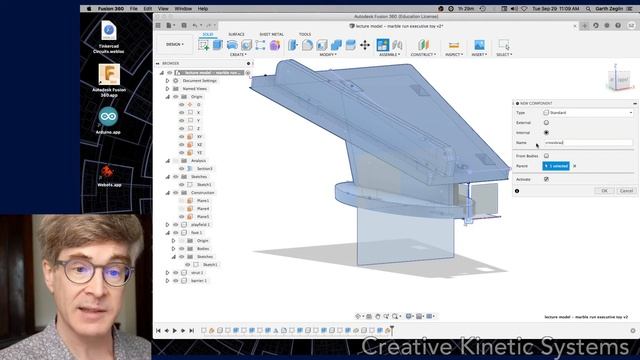Open the data panel grid icon
Screen dimensions: 640x360
coord(158,25)
